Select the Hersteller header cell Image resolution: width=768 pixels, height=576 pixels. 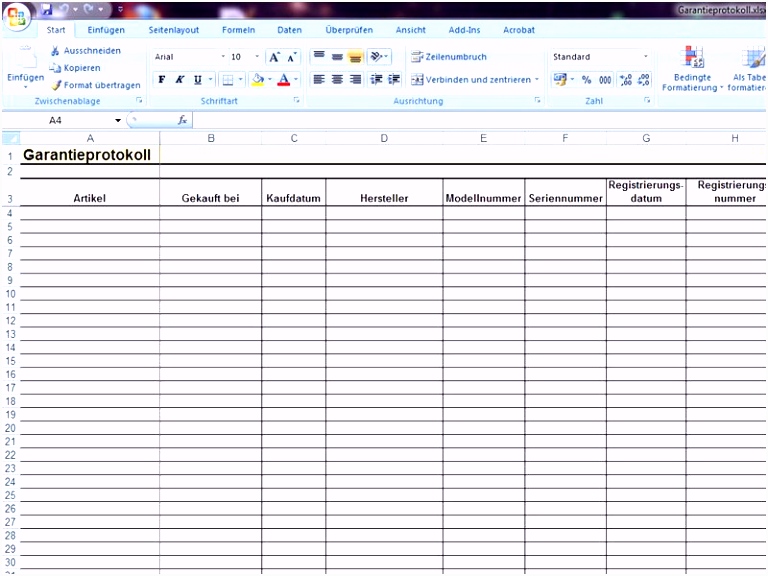coord(384,198)
